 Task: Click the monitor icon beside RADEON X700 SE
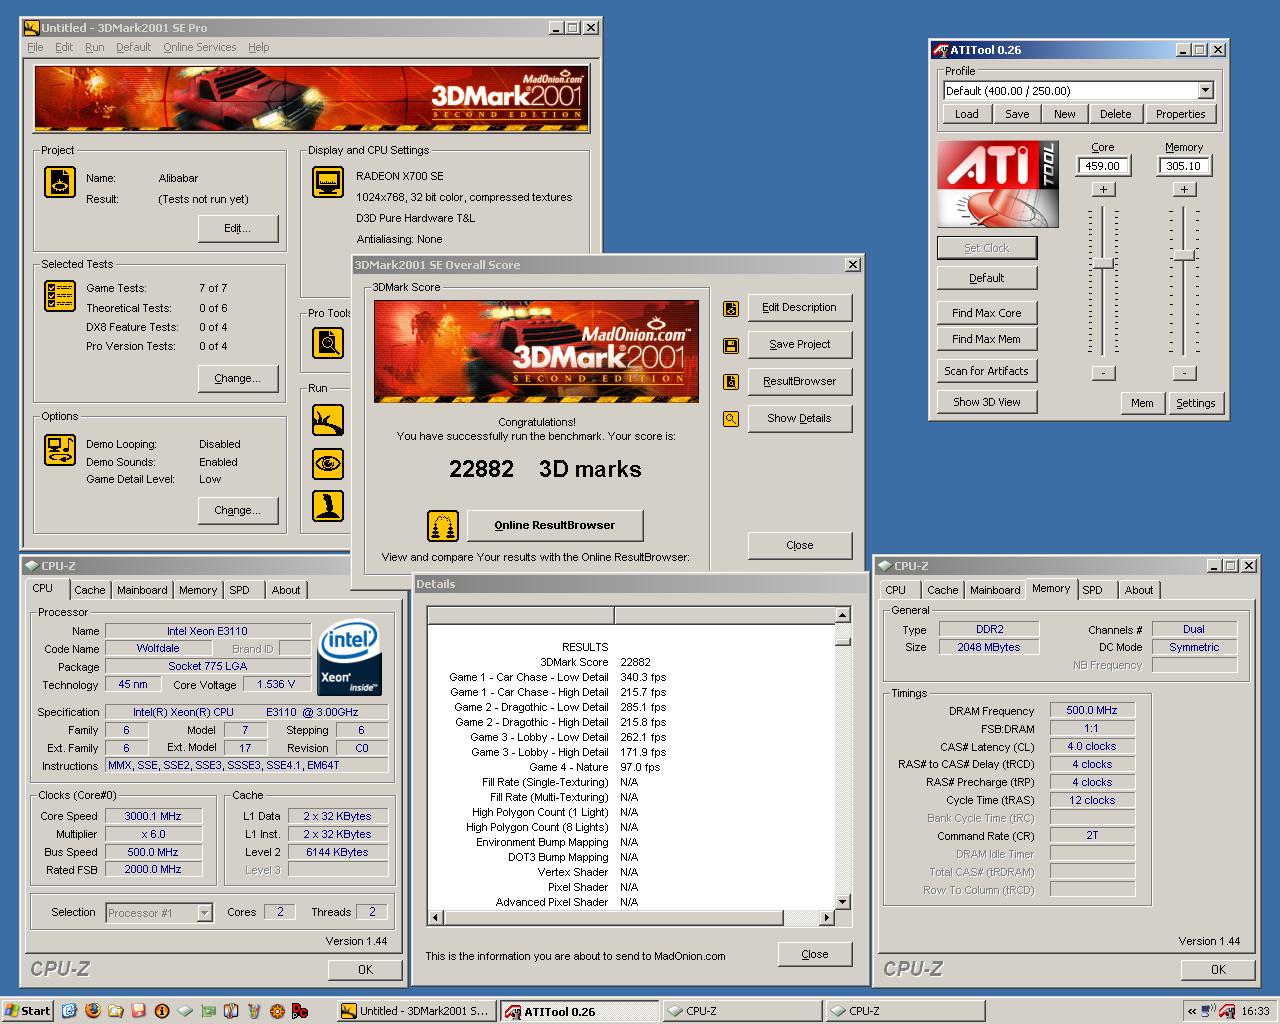click(x=327, y=183)
